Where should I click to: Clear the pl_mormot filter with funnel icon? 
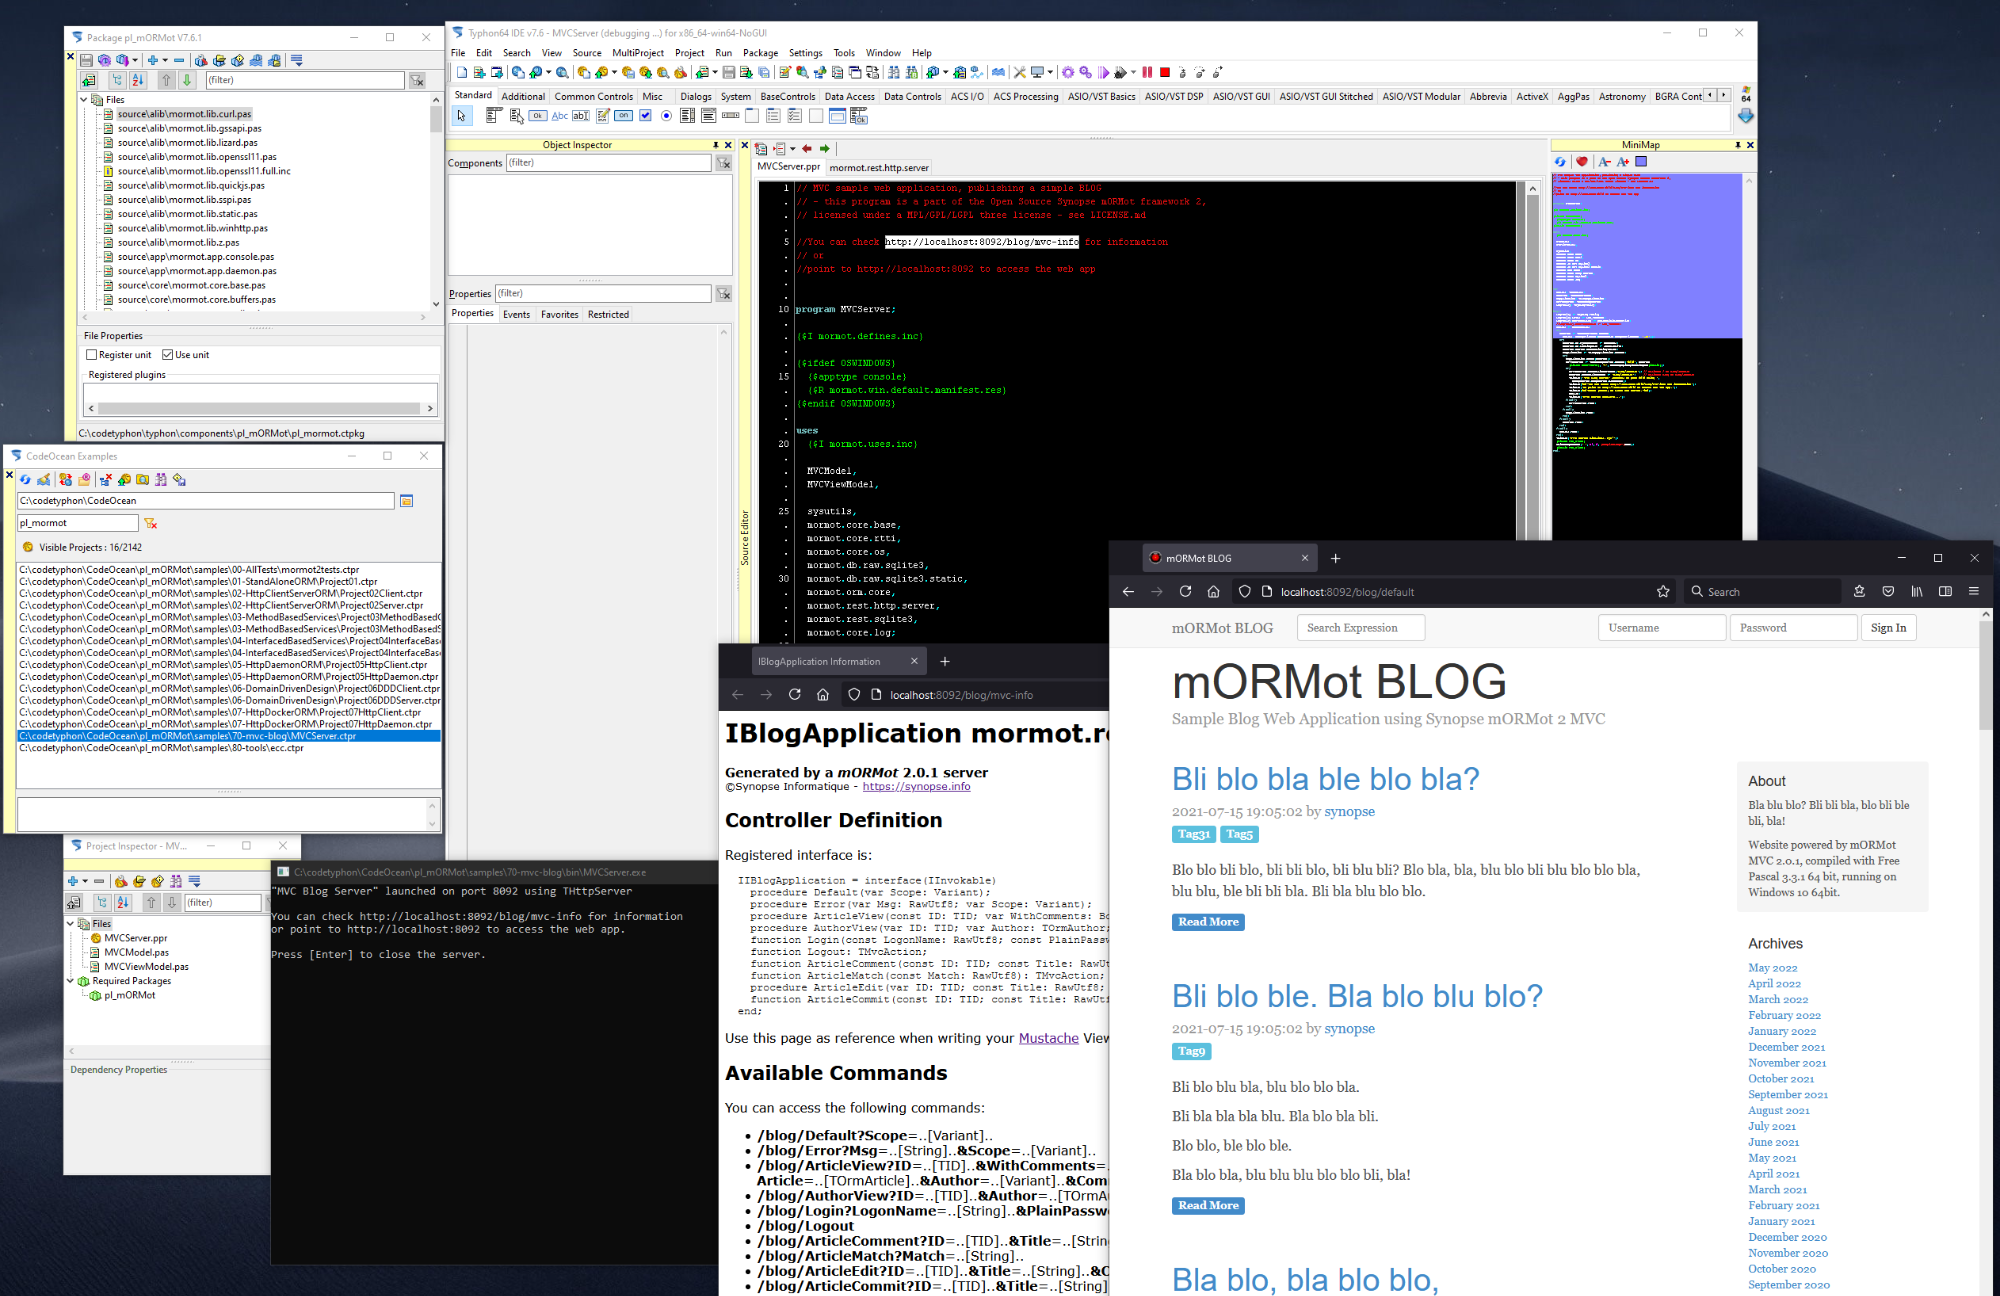pos(151,523)
